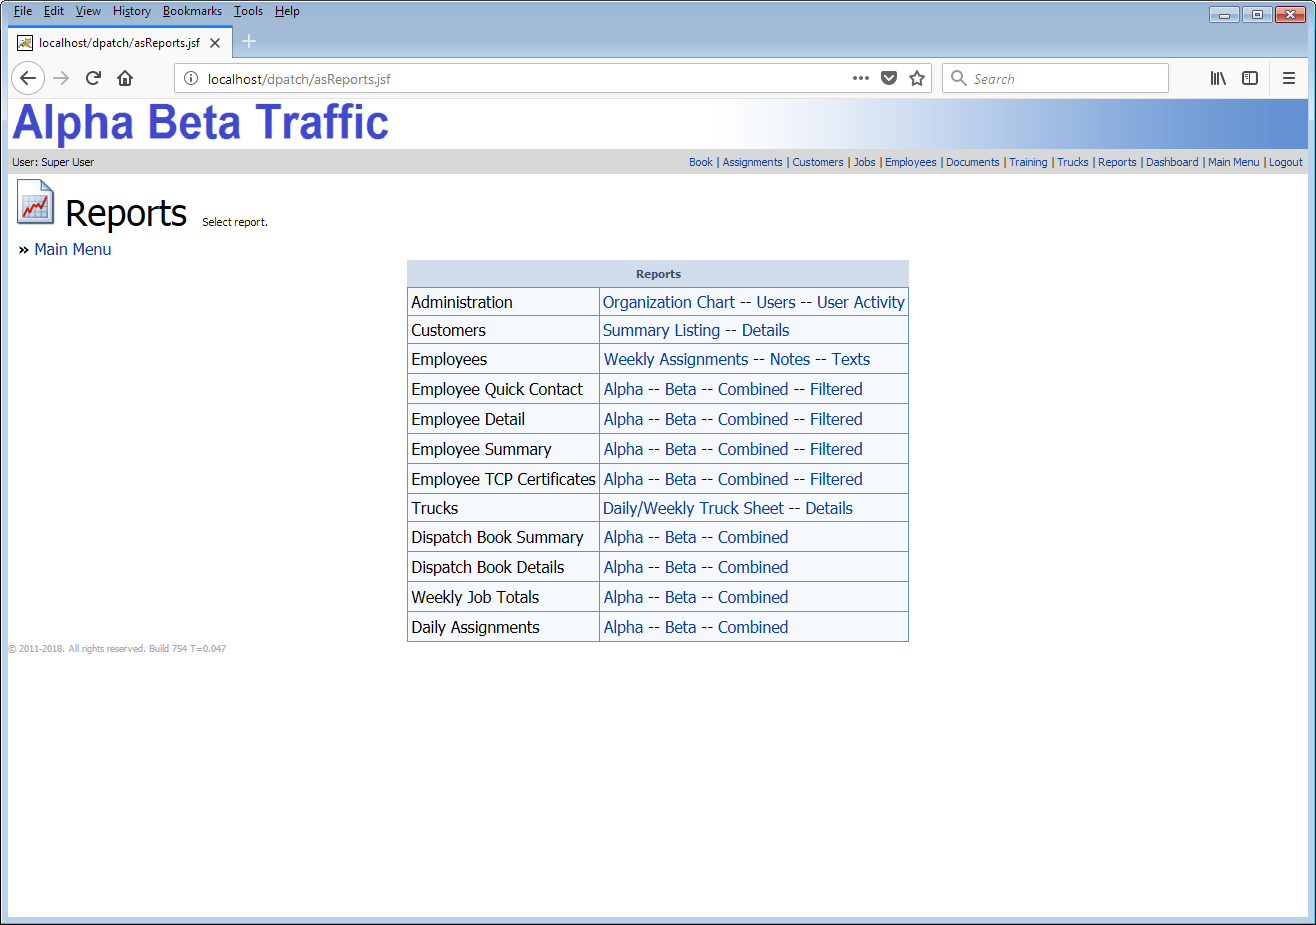Open the hamburger application menu

(1289, 78)
